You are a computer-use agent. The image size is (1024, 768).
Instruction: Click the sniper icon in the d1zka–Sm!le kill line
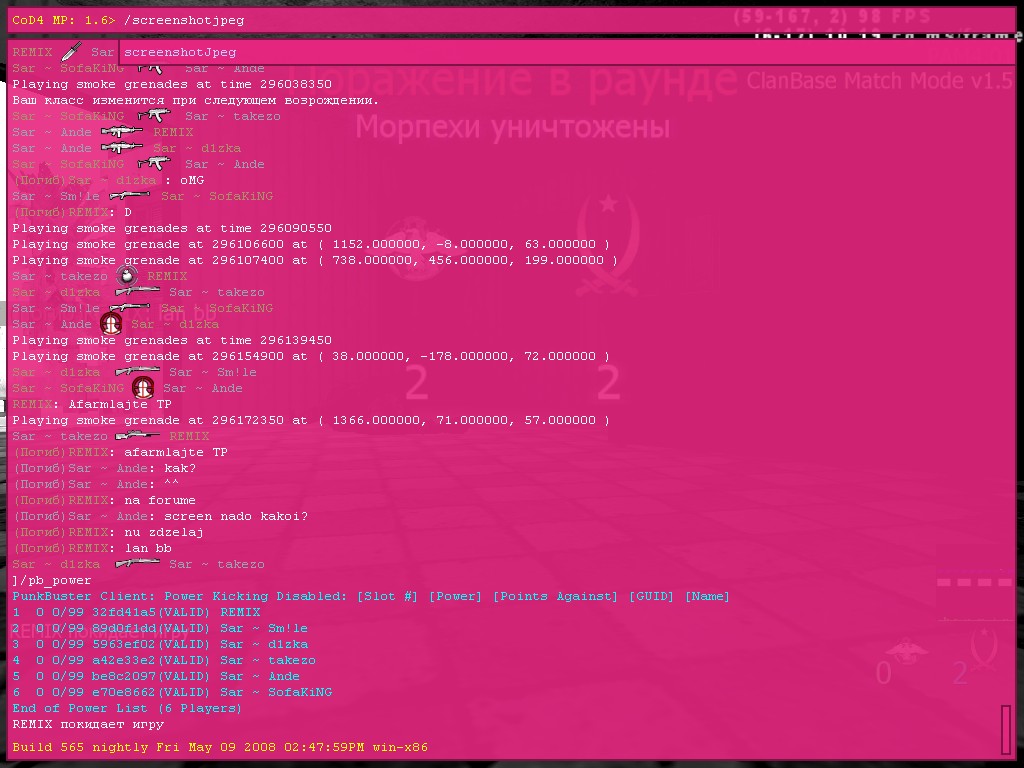point(137,372)
